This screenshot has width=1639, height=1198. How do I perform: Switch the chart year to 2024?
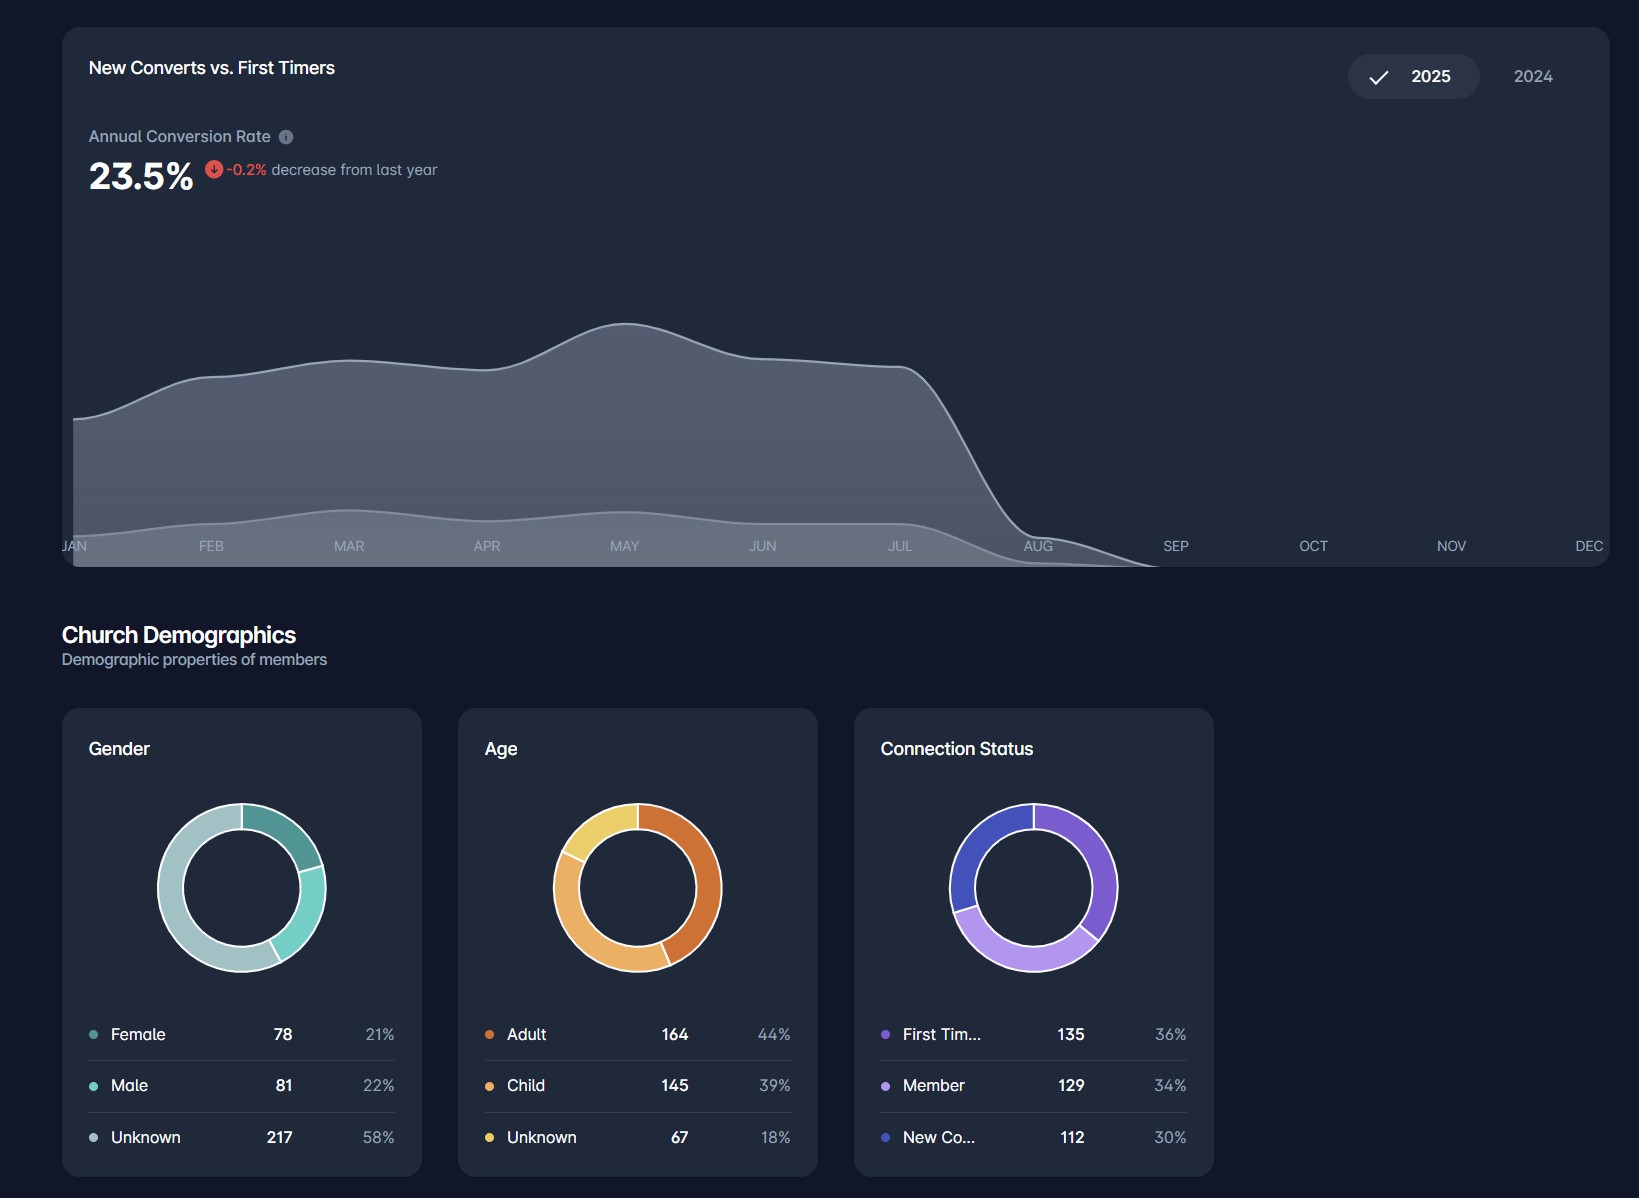pos(1531,75)
